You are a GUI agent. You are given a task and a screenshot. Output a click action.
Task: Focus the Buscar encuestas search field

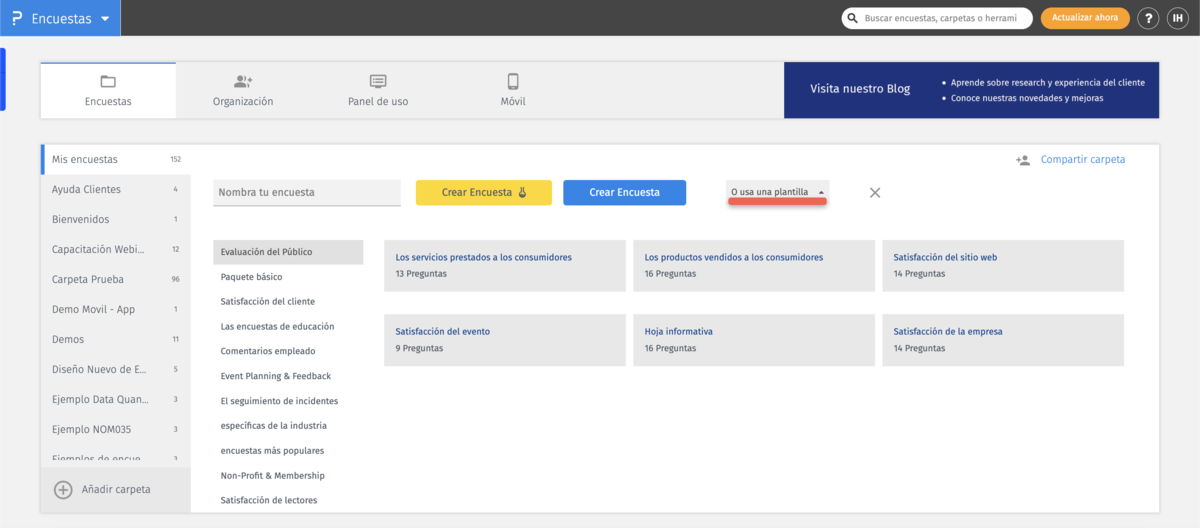point(937,18)
